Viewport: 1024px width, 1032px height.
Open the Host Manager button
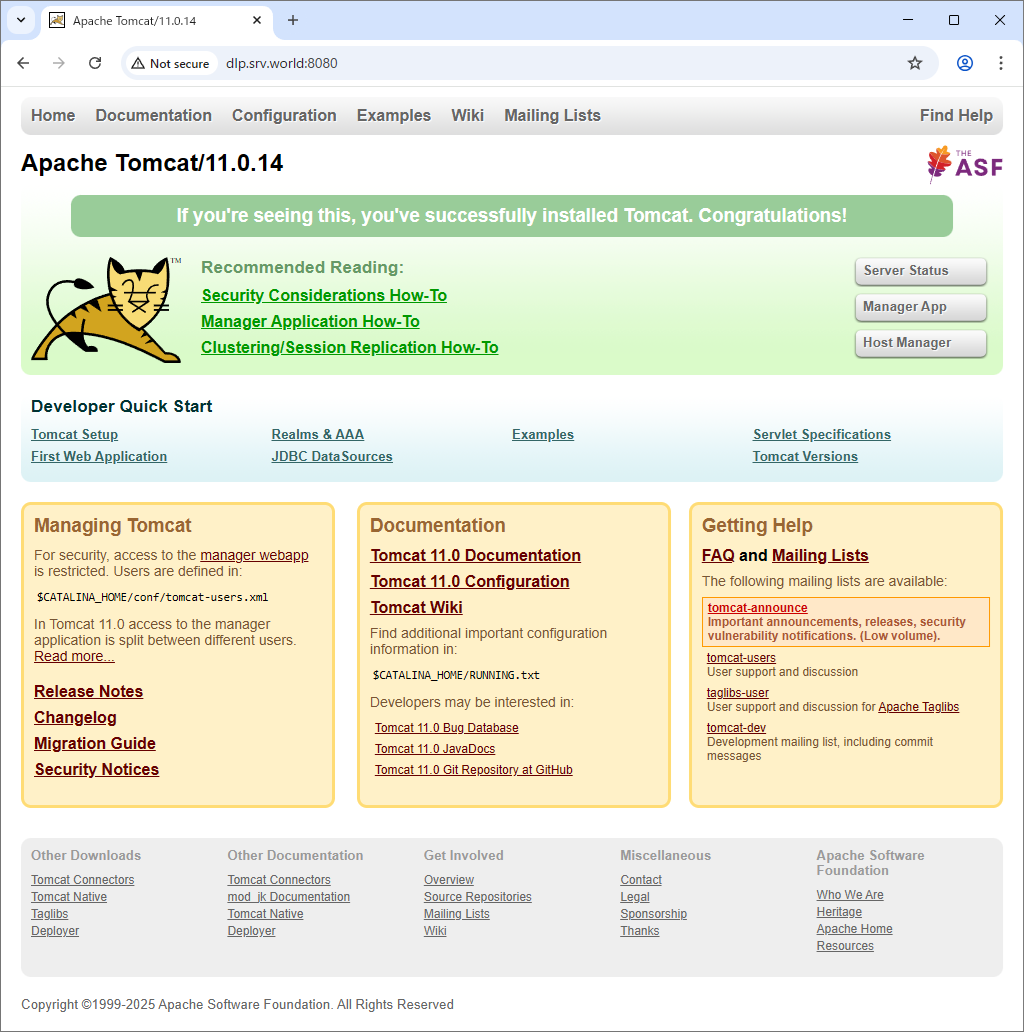(920, 343)
